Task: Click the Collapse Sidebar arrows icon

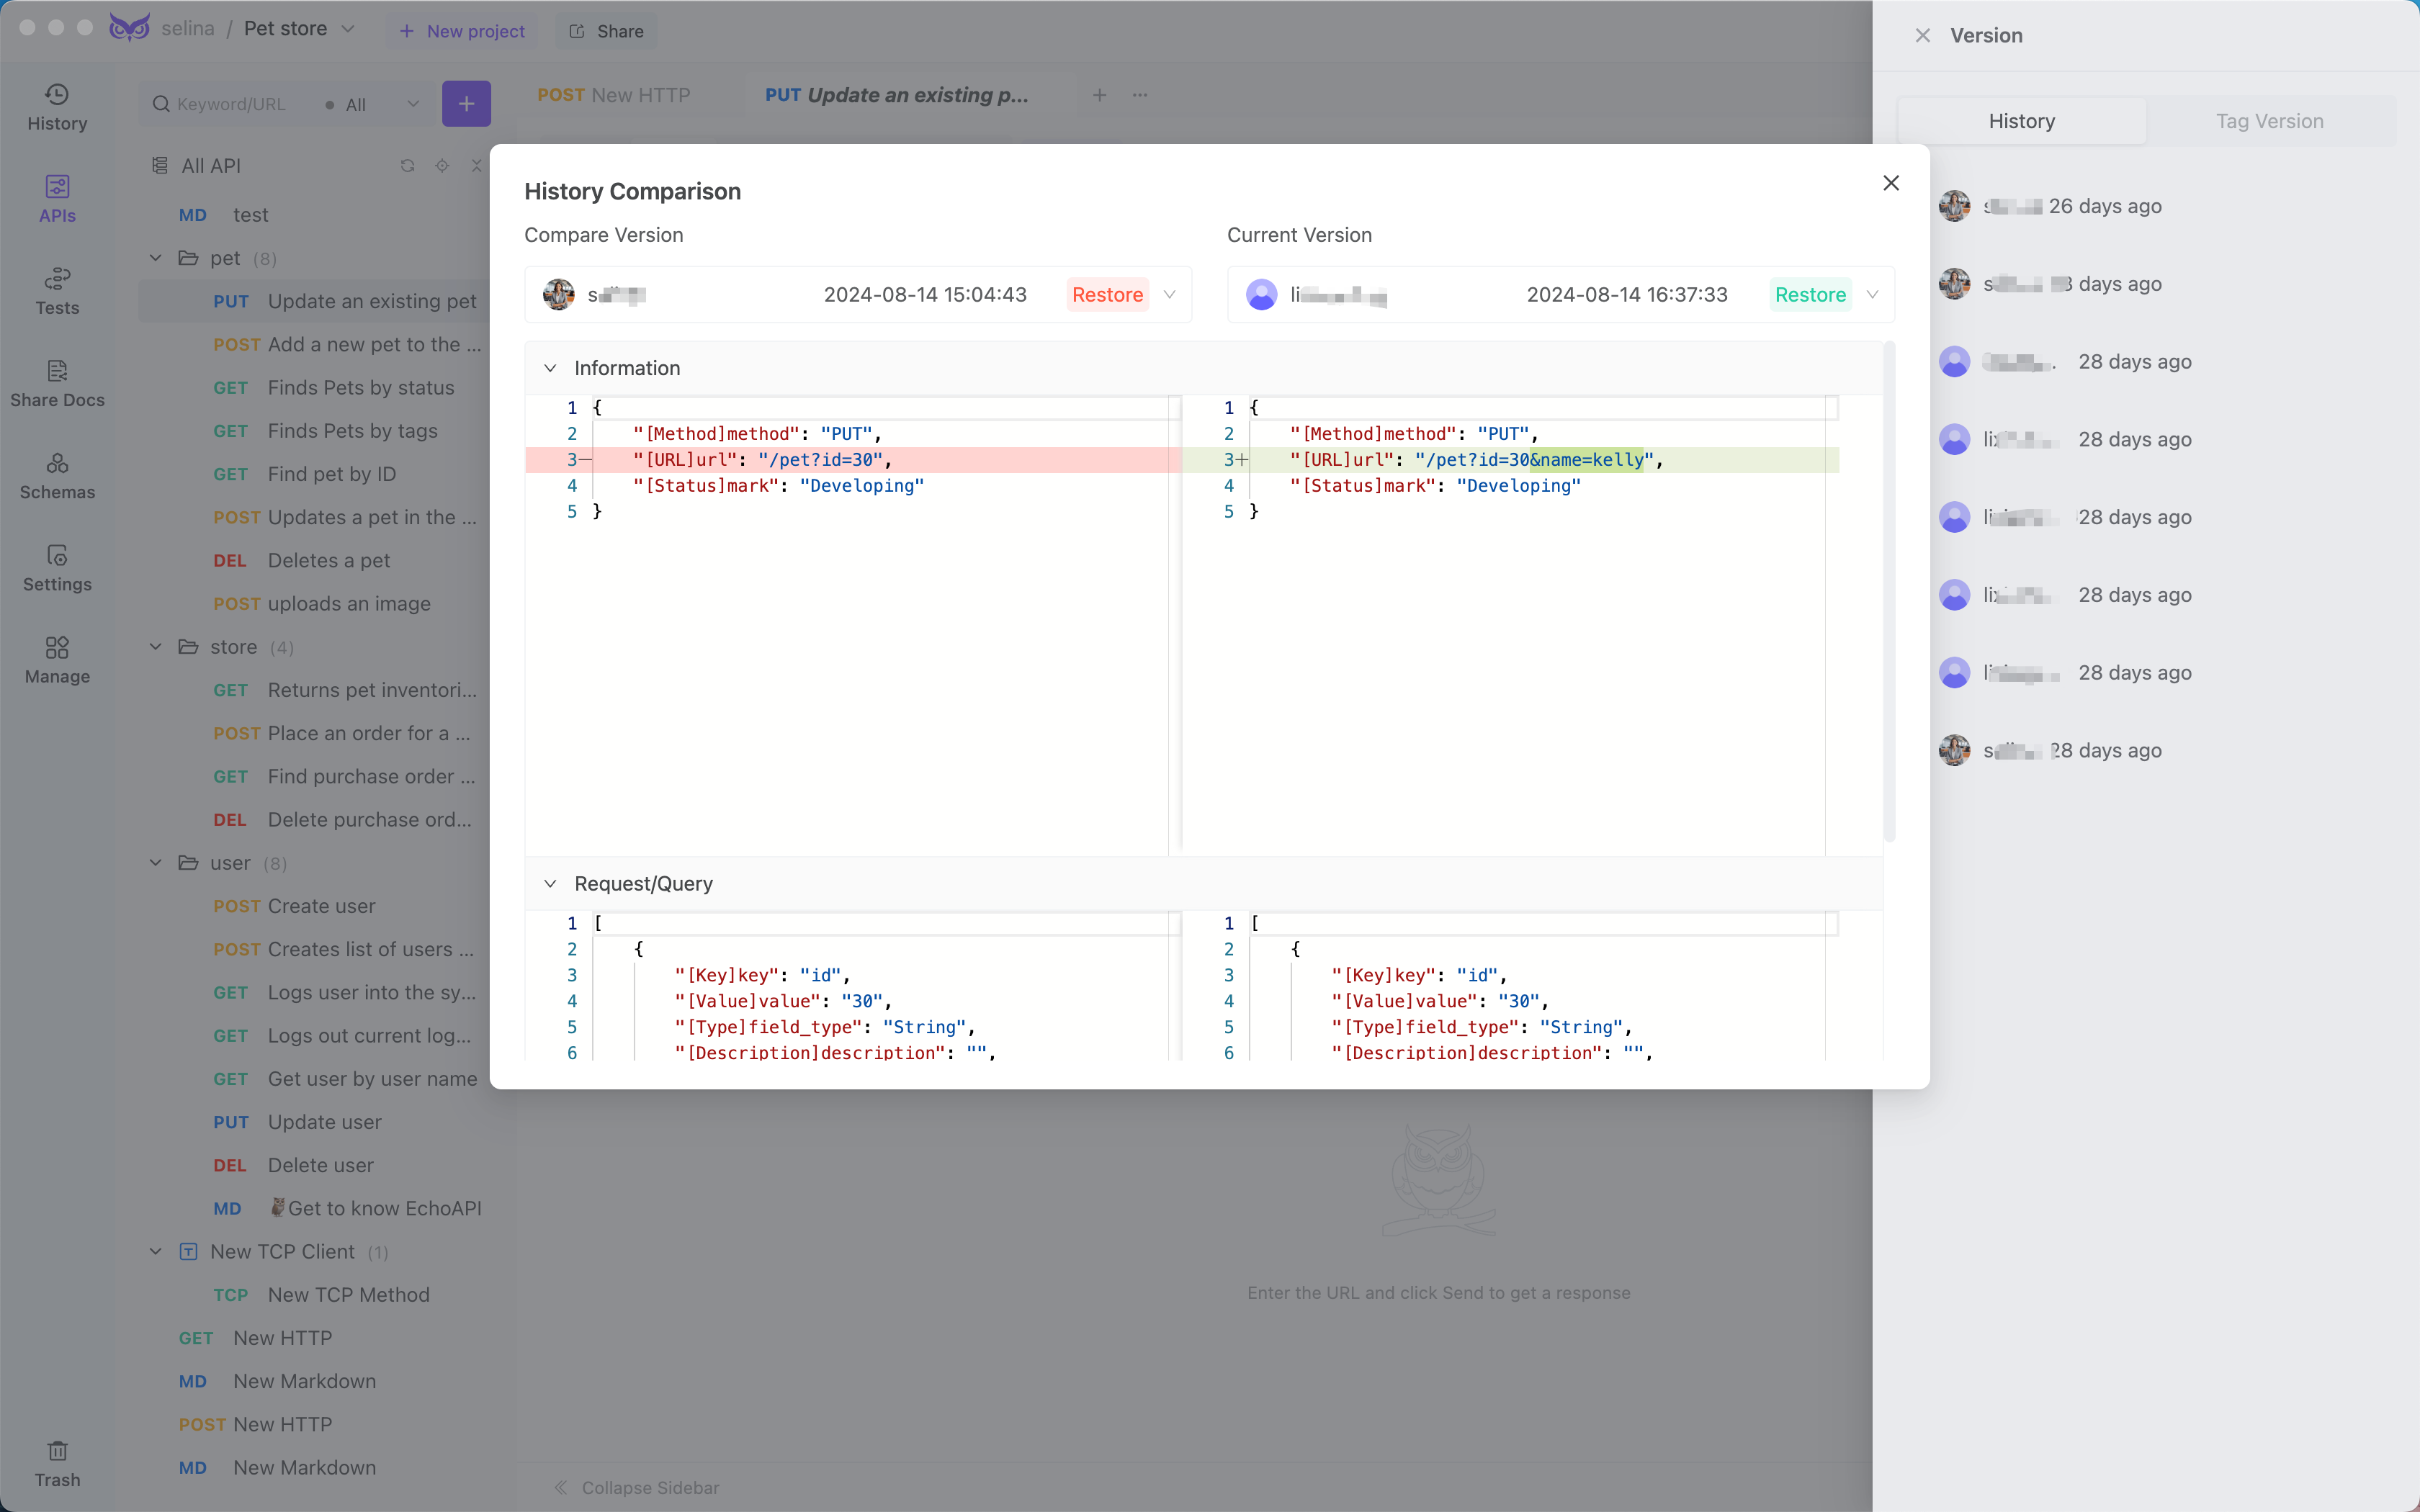Action: pos(561,1487)
